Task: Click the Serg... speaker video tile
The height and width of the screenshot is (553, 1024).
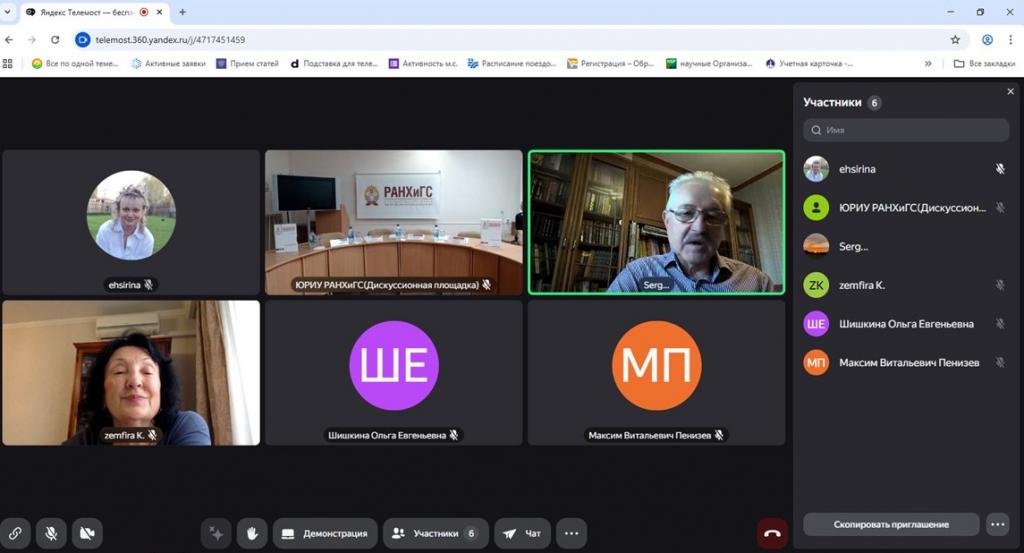Action: [656, 222]
